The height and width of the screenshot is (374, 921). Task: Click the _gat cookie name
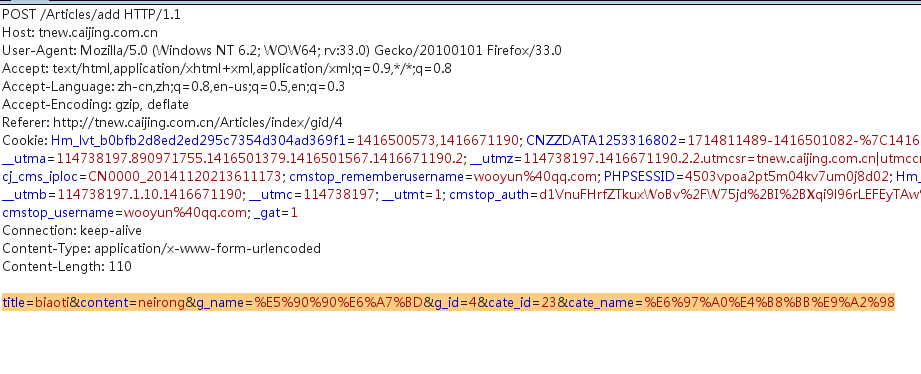(x=268, y=213)
